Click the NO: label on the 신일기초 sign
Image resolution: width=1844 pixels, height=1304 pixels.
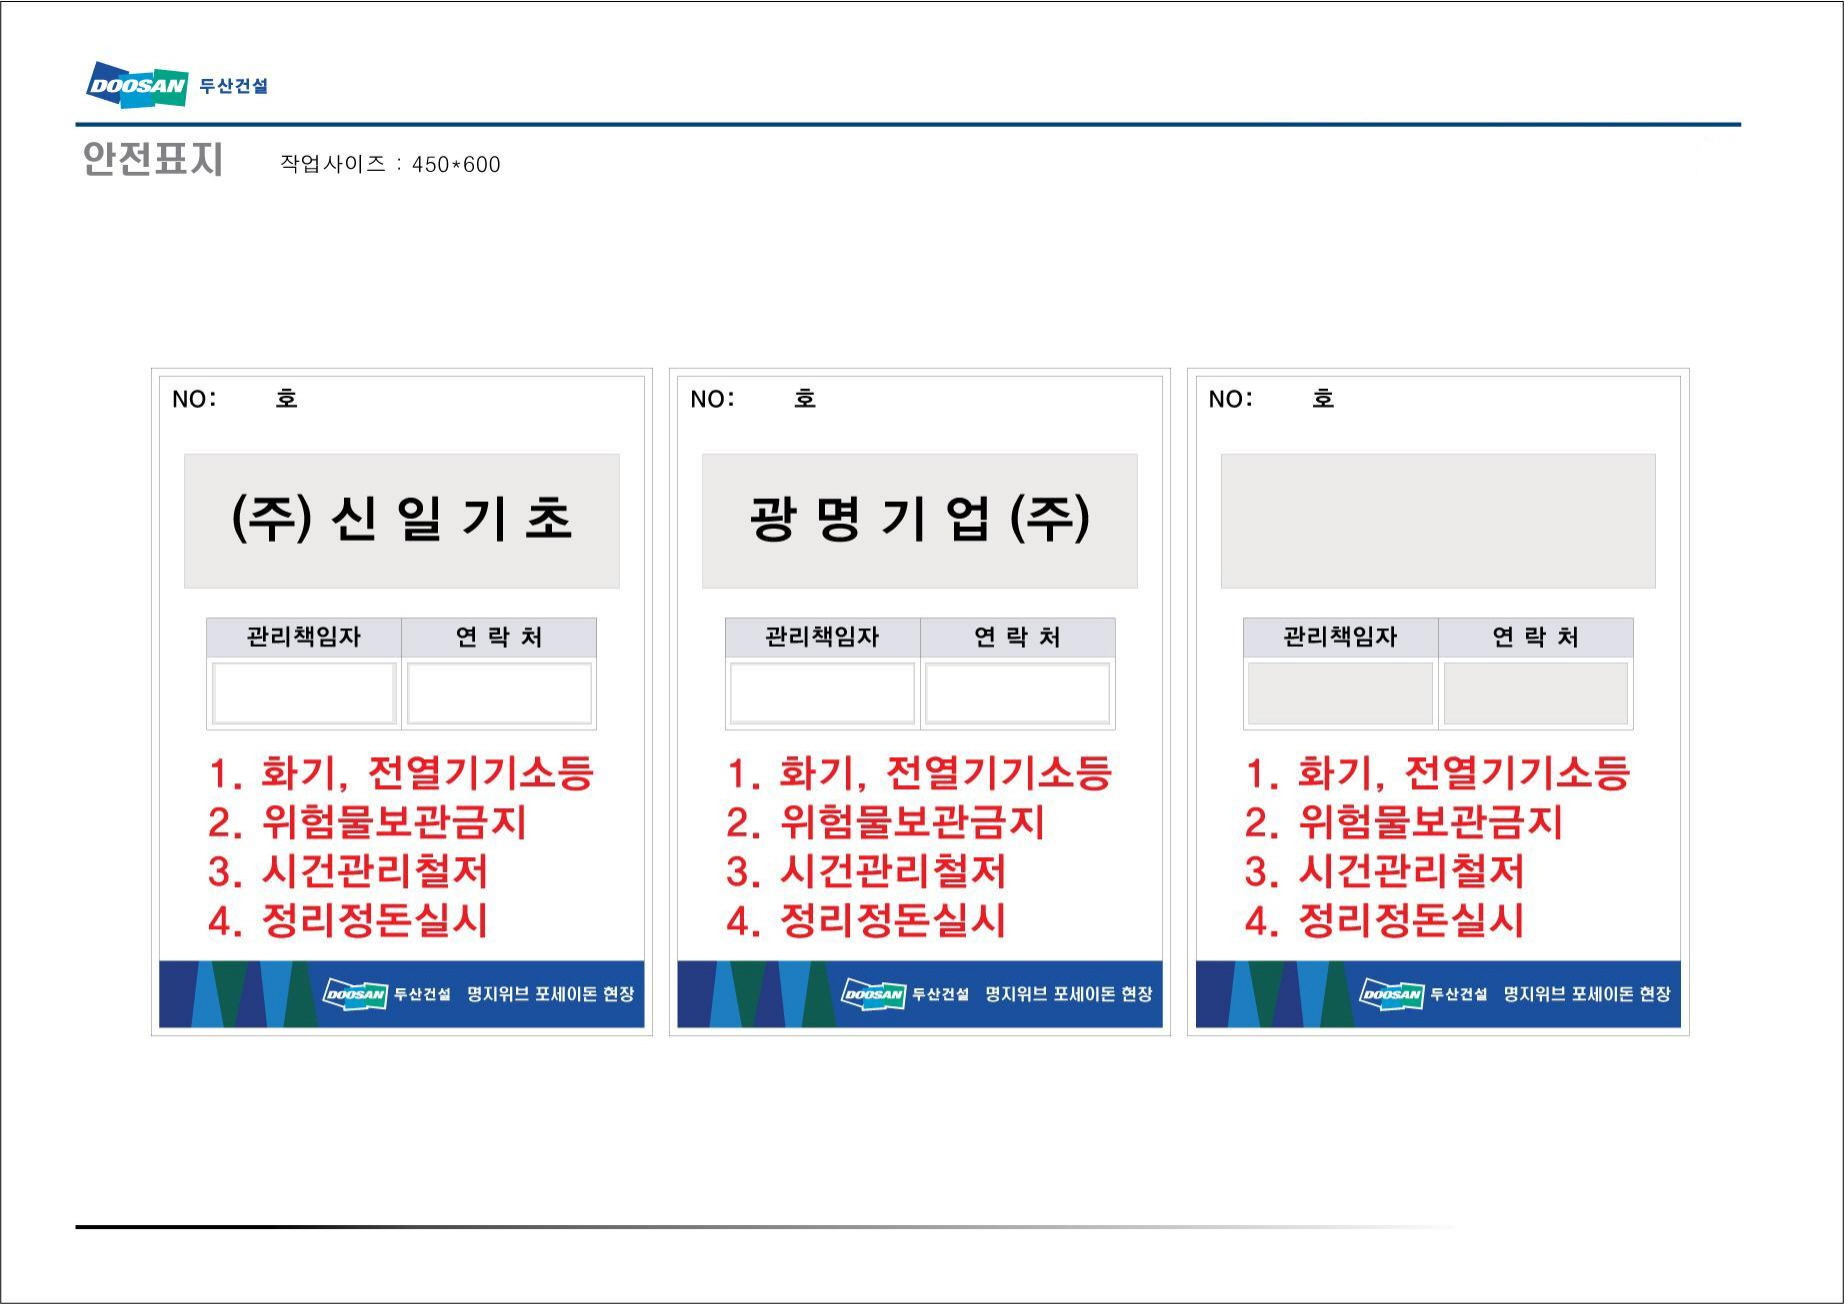click(x=194, y=399)
